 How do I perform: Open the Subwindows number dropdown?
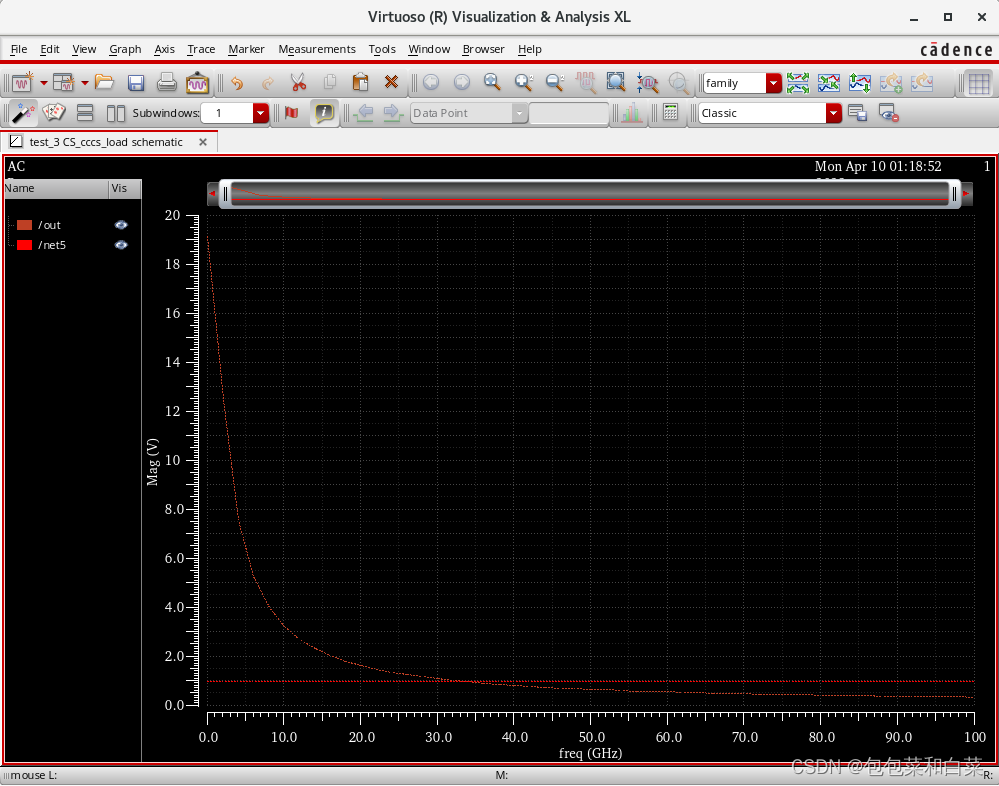click(x=260, y=113)
